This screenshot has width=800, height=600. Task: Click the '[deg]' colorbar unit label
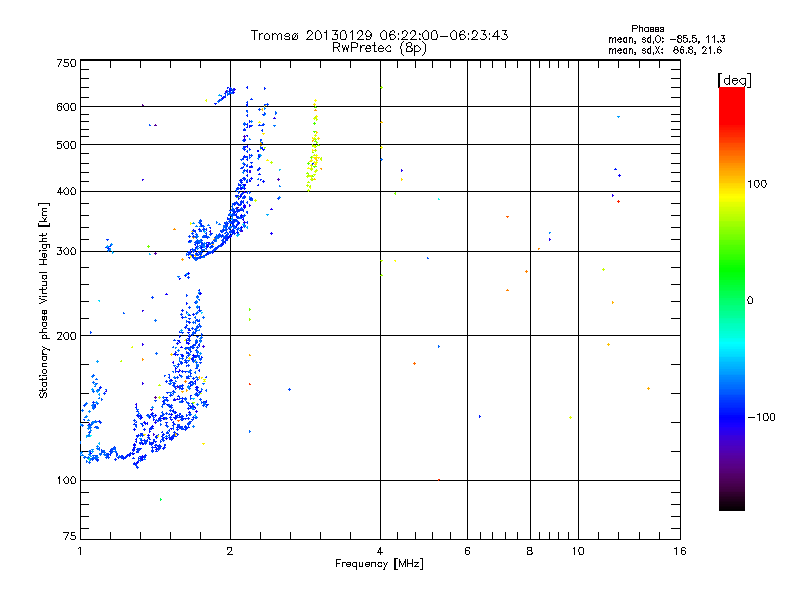[734, 80]
